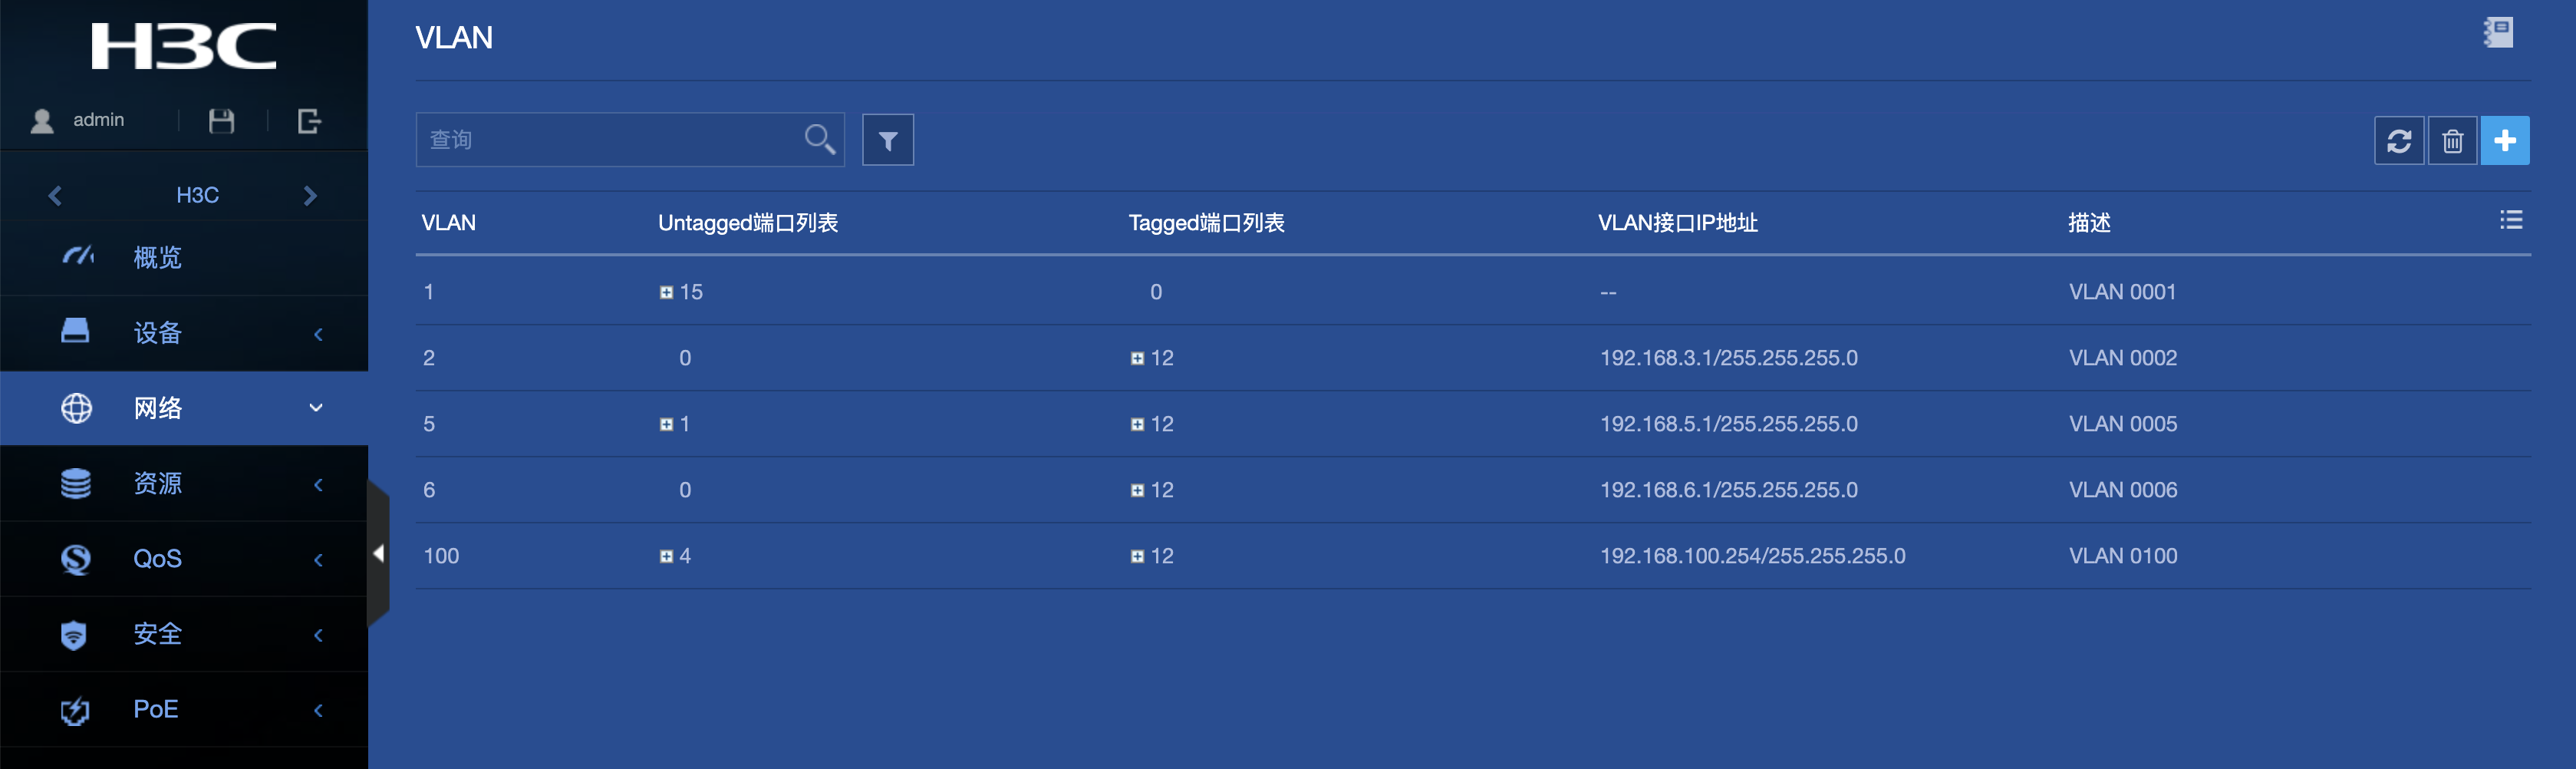Expand the 设备 menu chevron
Viewport: 2576px width, 769px height.
click(x=318, y=334)
